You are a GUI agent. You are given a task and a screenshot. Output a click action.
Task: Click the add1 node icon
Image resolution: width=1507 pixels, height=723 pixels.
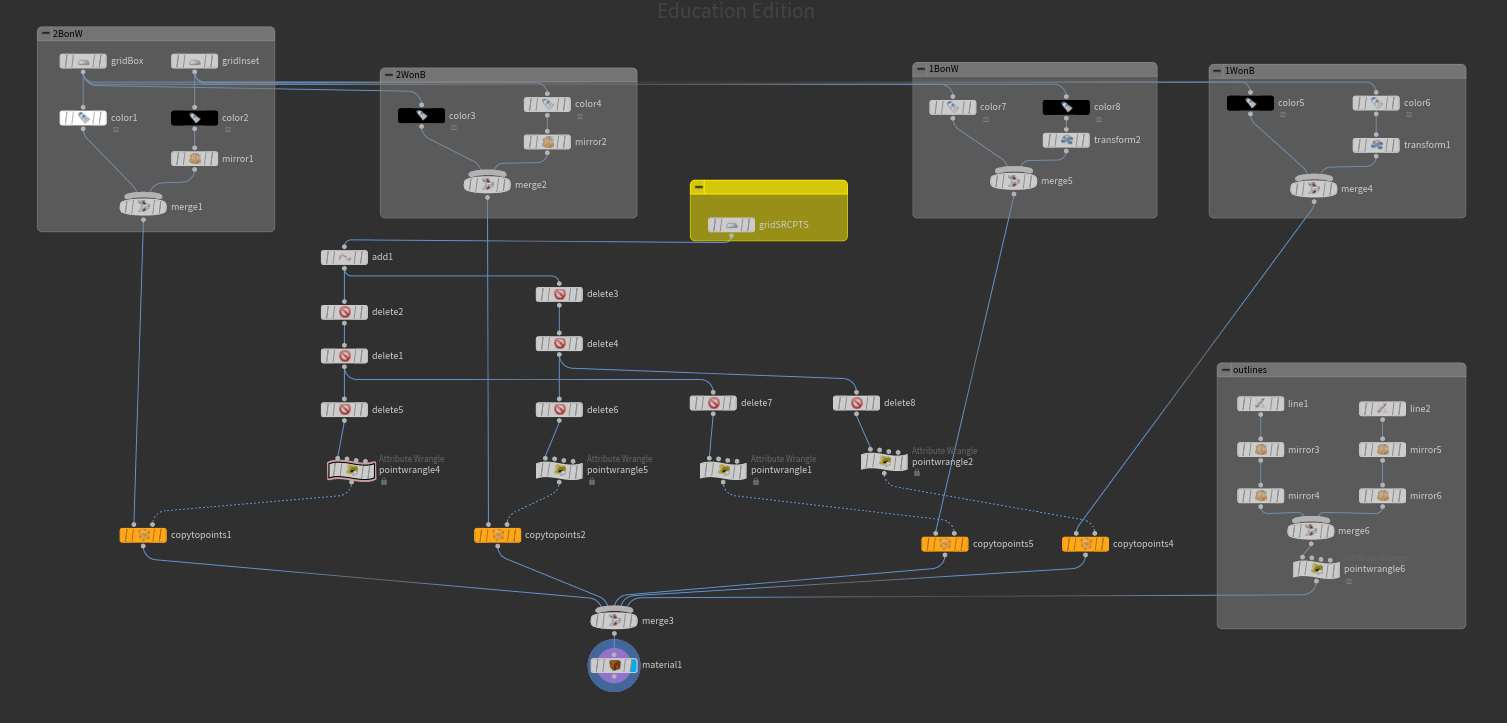(345, 257)
